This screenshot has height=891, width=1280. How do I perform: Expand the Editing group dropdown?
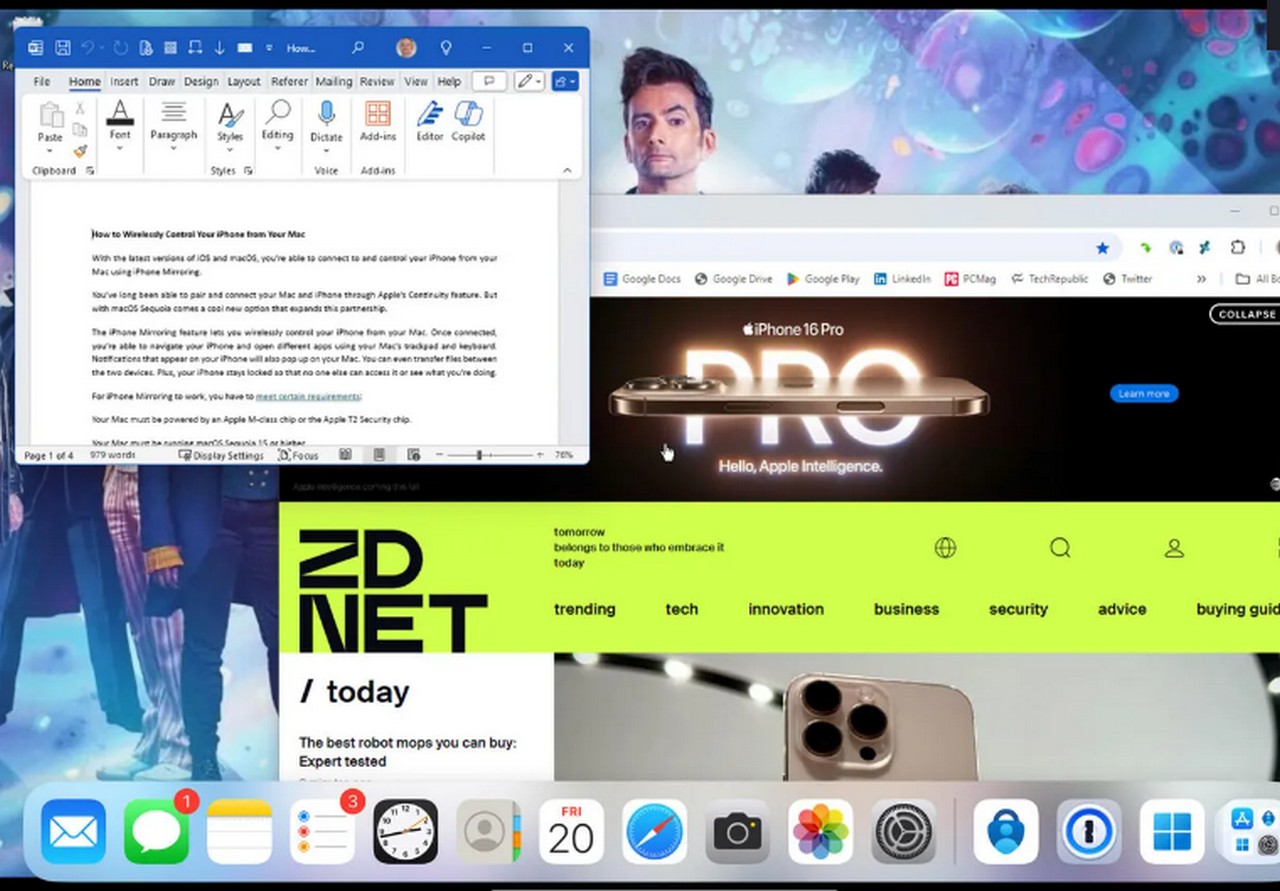coord(277,149)
